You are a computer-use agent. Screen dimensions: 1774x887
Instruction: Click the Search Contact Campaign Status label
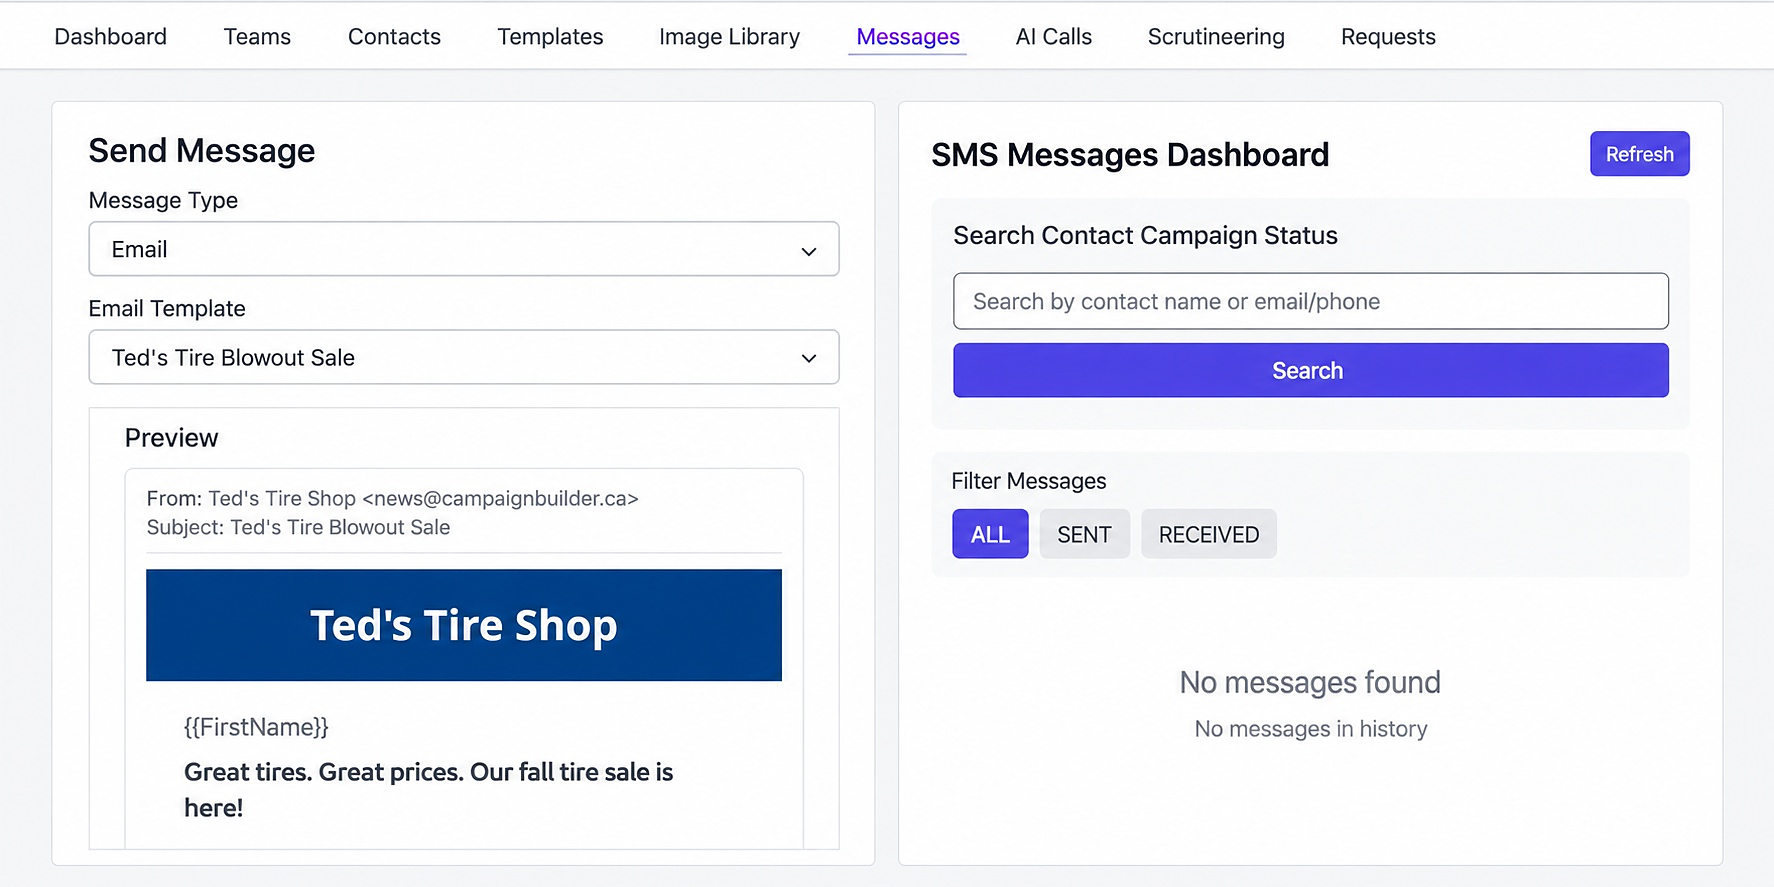(x=1145, y=235)
